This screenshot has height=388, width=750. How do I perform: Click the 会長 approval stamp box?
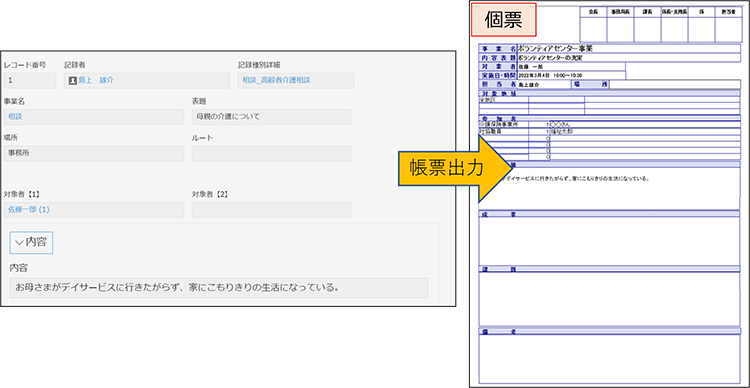594,25
